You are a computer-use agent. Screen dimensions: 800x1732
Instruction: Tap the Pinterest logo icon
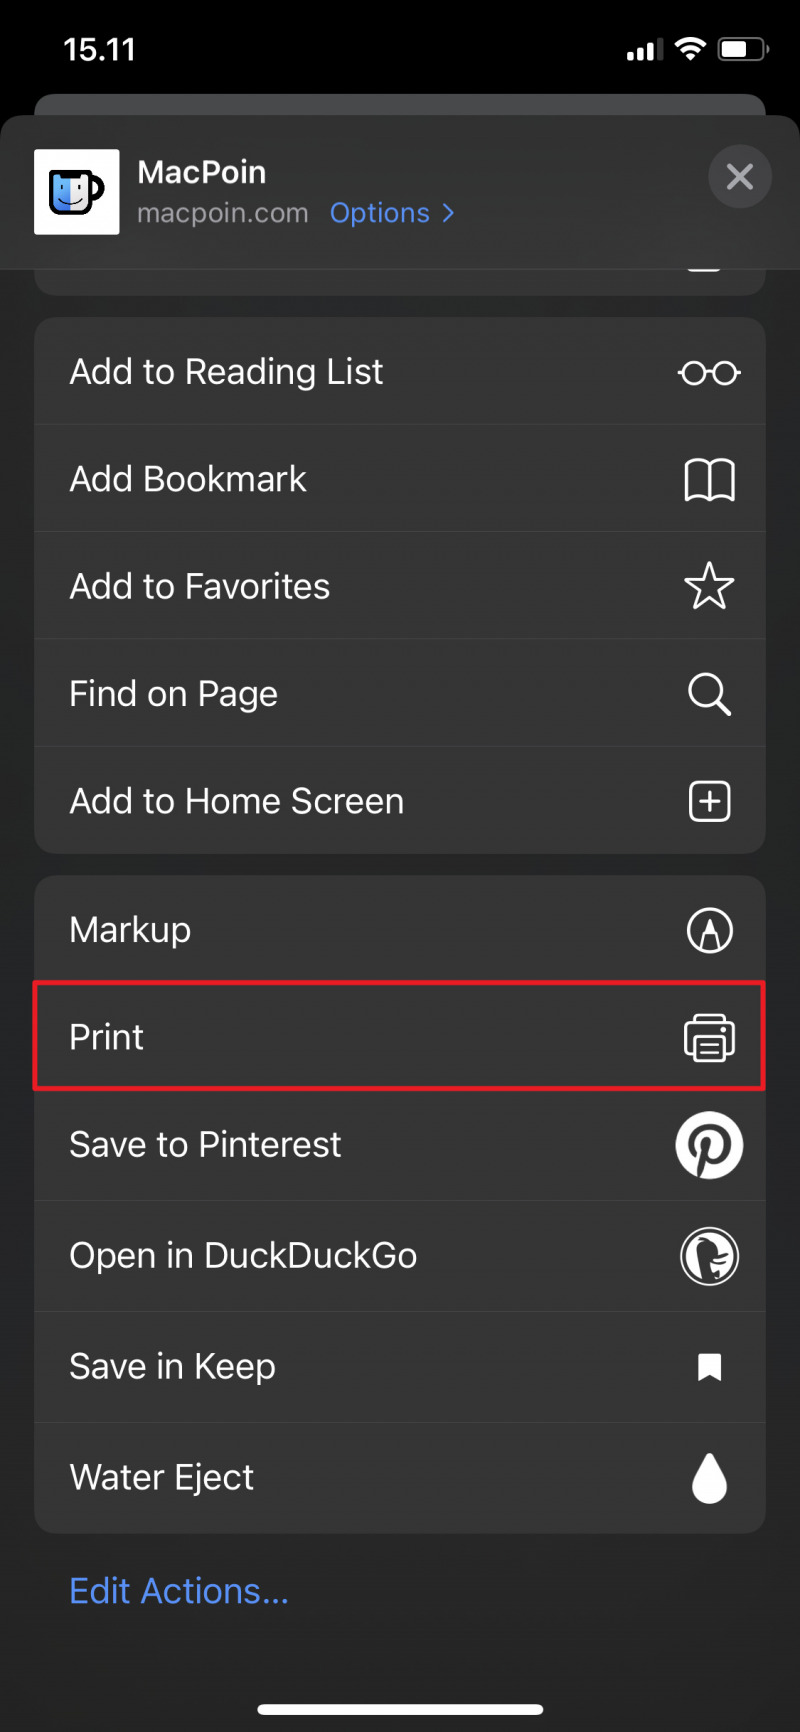point(709,1145)
